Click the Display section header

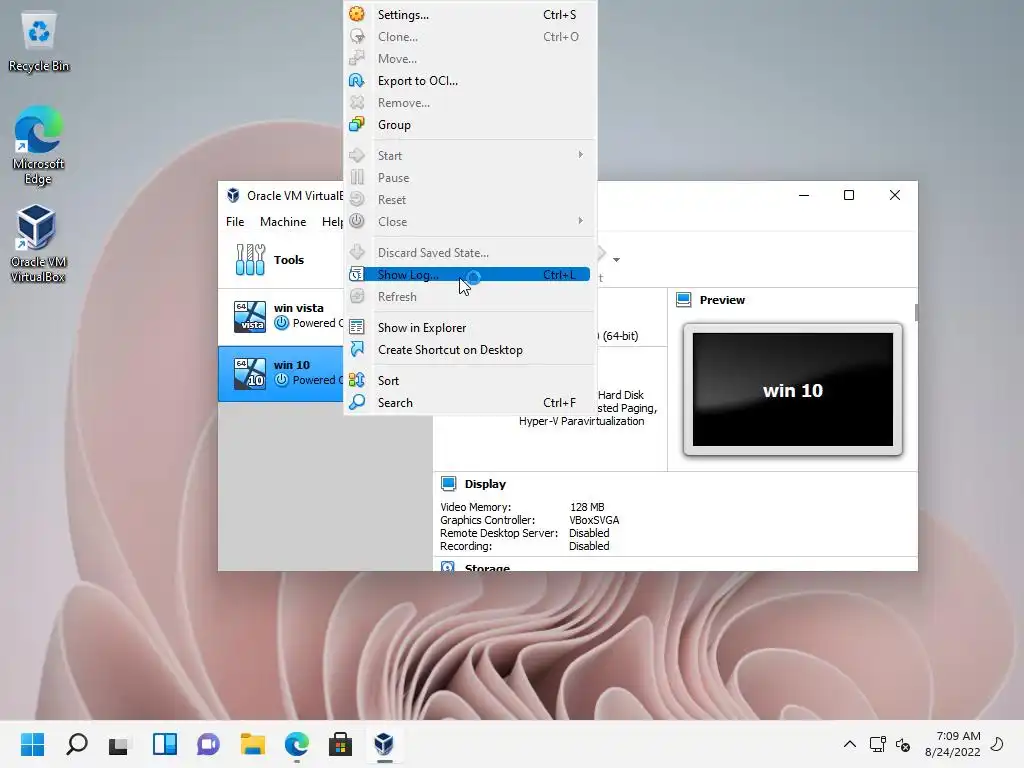[485, 484]
